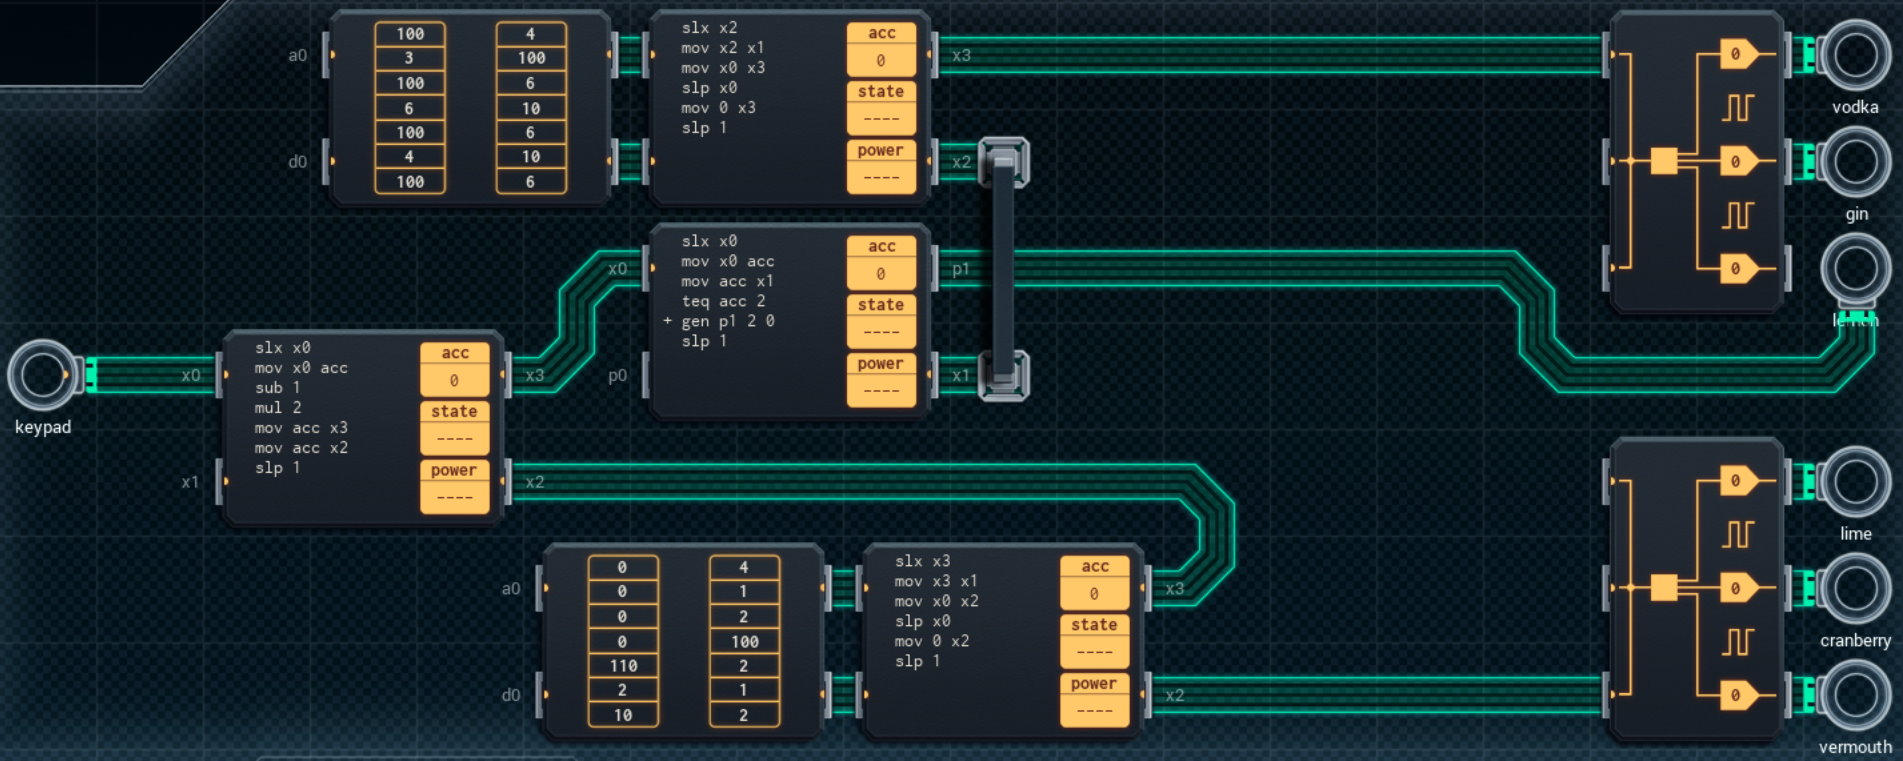
Task: Click the keypad input connector
Action: click(41, 376)
